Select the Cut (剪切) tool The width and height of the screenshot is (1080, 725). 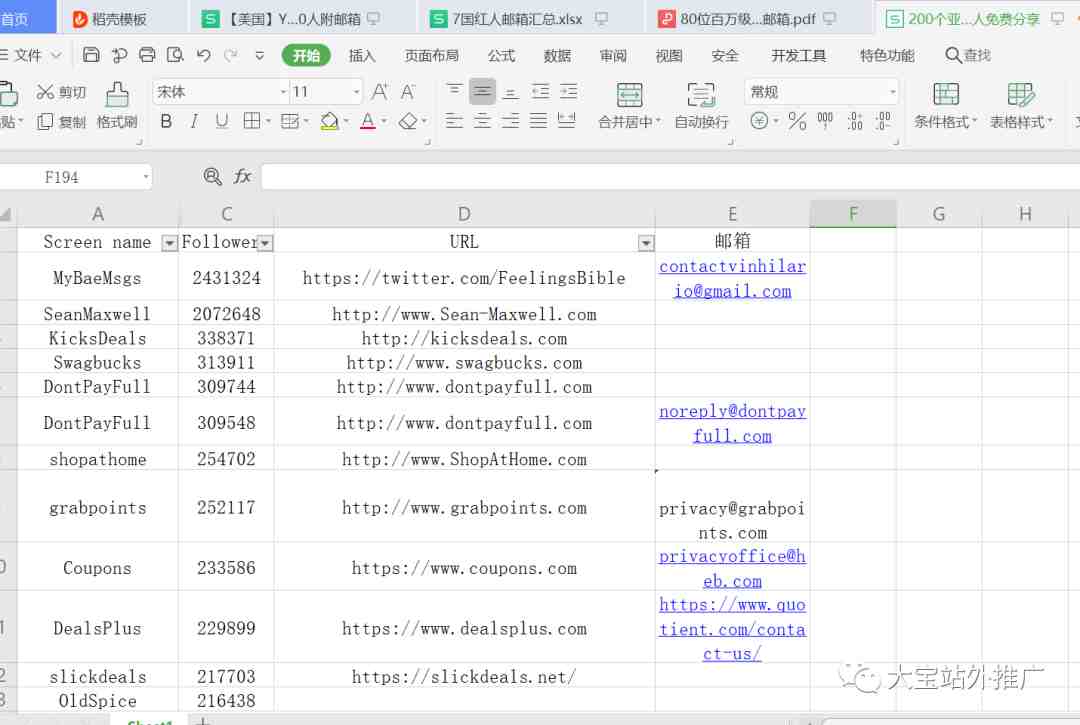[x=61, y=92]
